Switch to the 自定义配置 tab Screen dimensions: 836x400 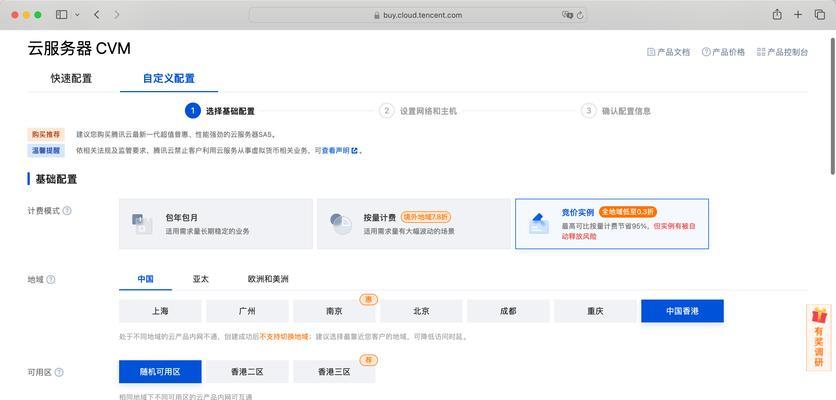168,78
